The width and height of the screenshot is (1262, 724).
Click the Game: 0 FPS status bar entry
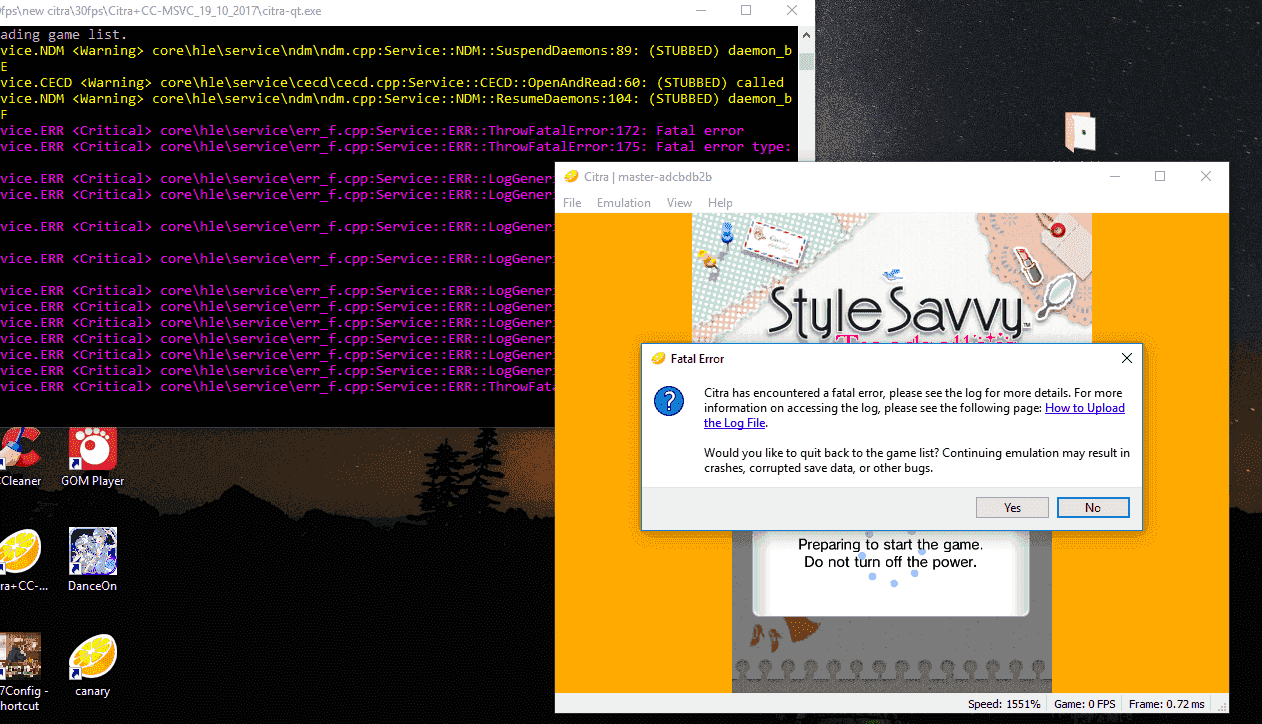(x=1085, y=704)
